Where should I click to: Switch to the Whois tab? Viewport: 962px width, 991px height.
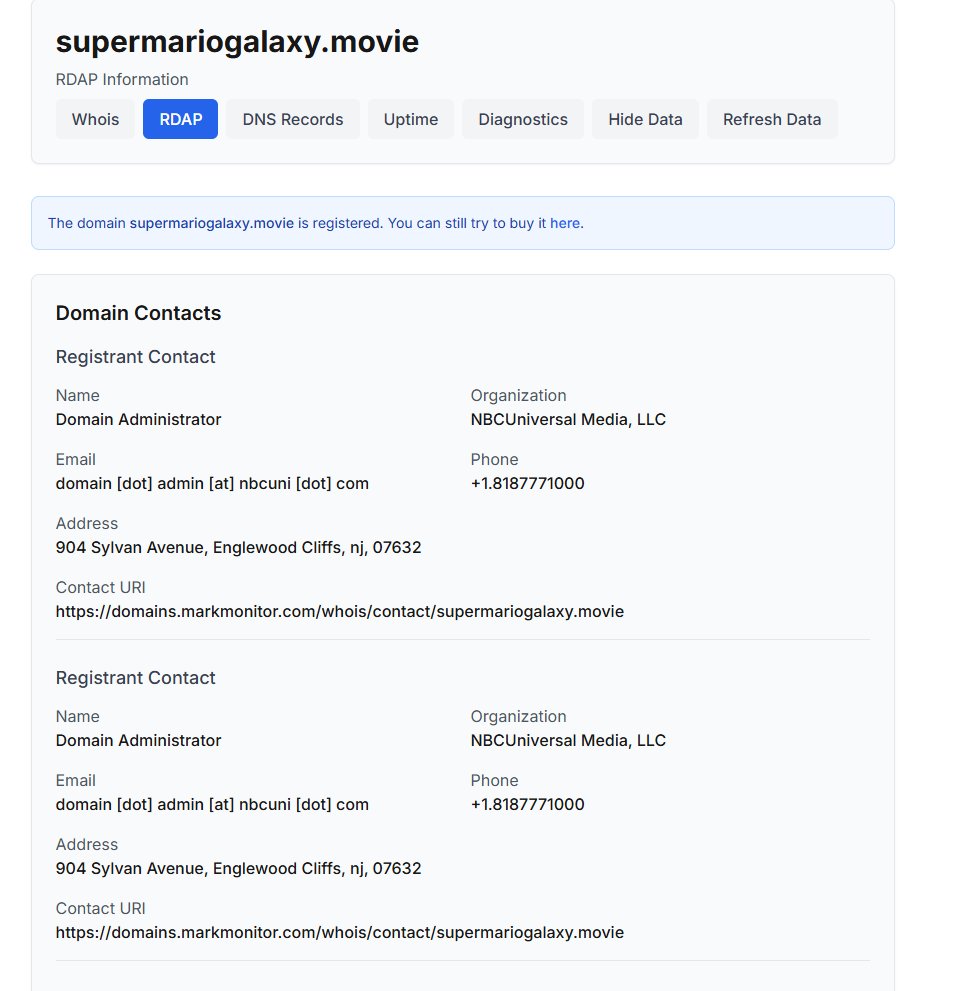point(94,119)
